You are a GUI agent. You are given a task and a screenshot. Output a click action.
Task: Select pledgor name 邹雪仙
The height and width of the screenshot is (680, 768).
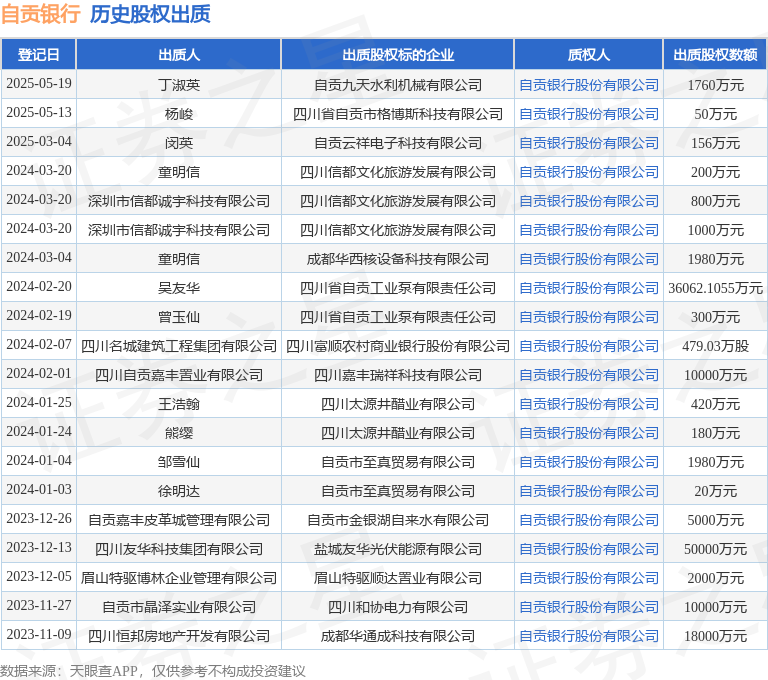tap(179, 462)
